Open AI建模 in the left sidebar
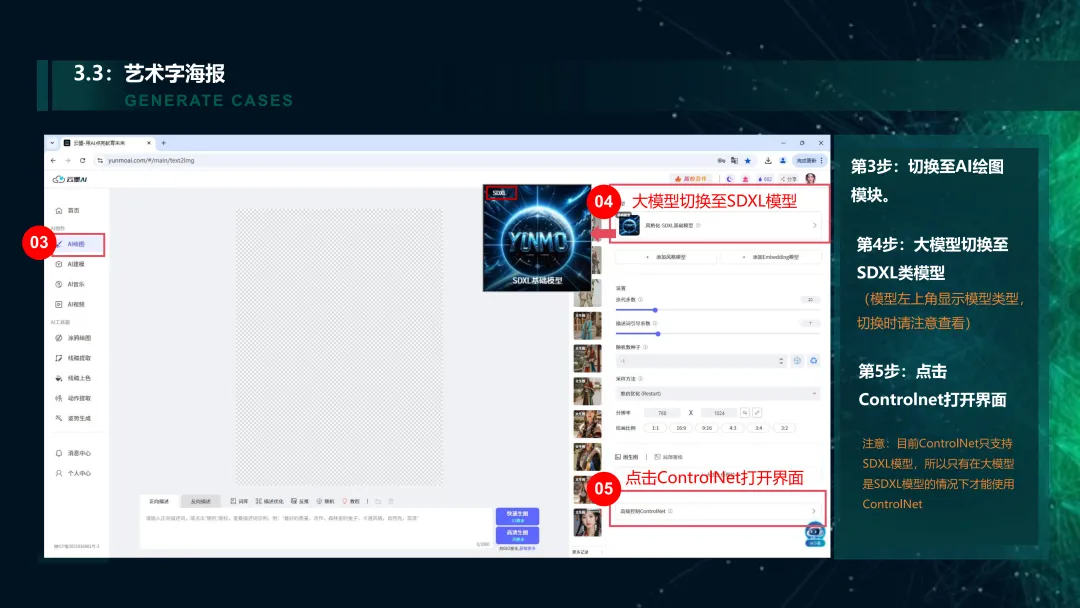Screen dimensions: 1080x608 click(x=70, y=264)
